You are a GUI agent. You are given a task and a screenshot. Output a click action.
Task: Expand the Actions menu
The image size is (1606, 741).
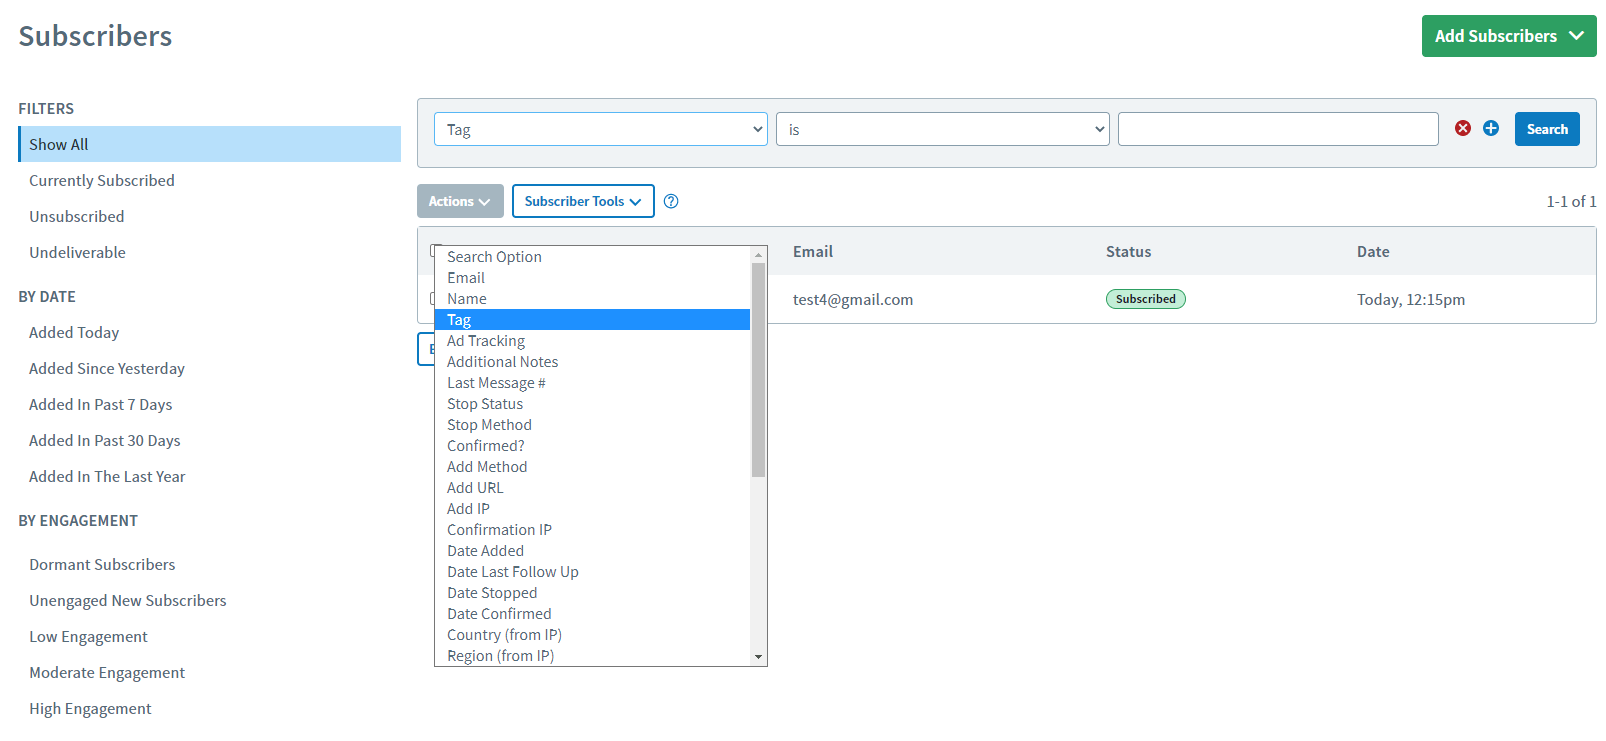tap(460, 201)
